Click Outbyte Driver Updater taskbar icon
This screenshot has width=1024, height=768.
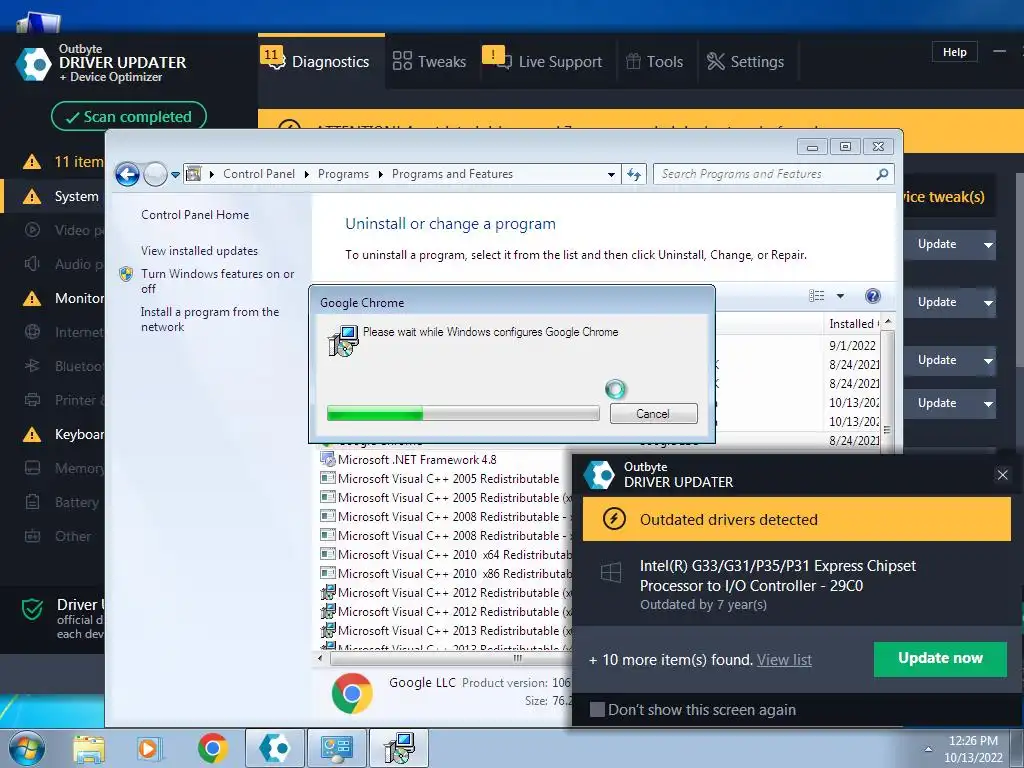[274, 748]
